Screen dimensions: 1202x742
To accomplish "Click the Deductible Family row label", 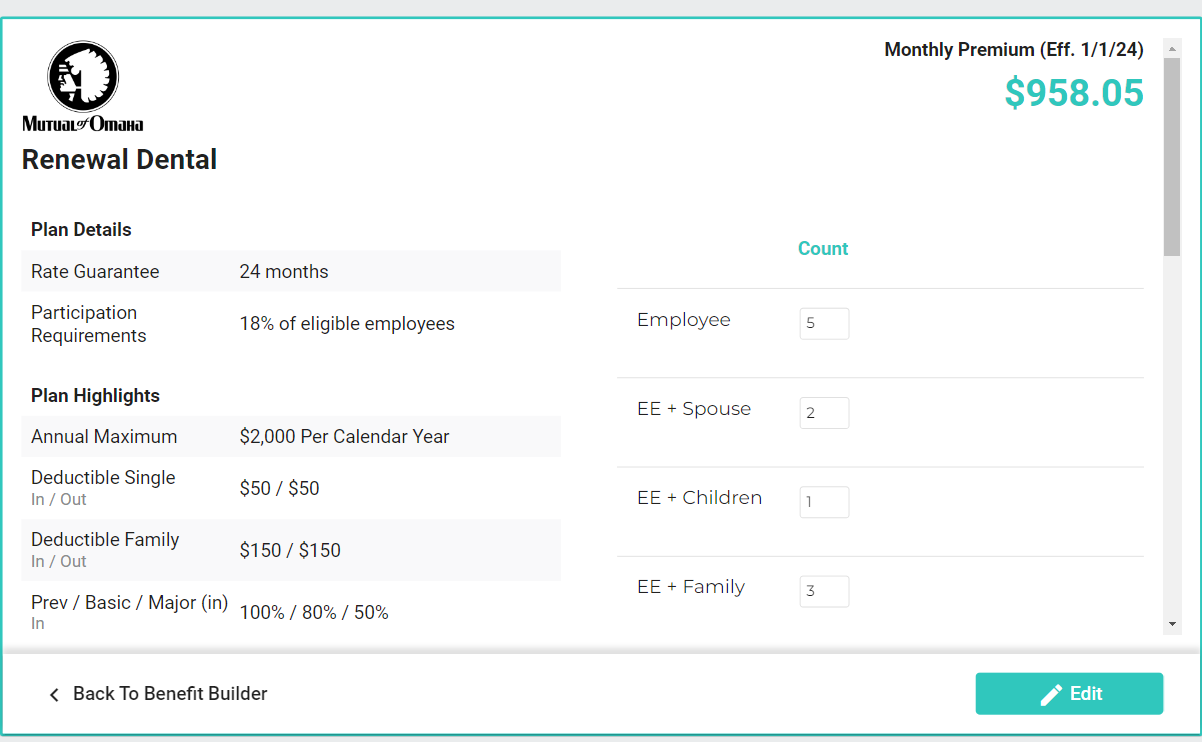I will tap(105, 540).
